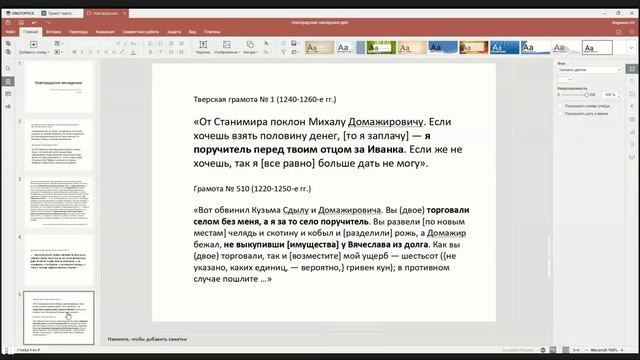This screenshot has width=640, height=360.
Task: Select slide 5 thumbnail
Action: 59,318
